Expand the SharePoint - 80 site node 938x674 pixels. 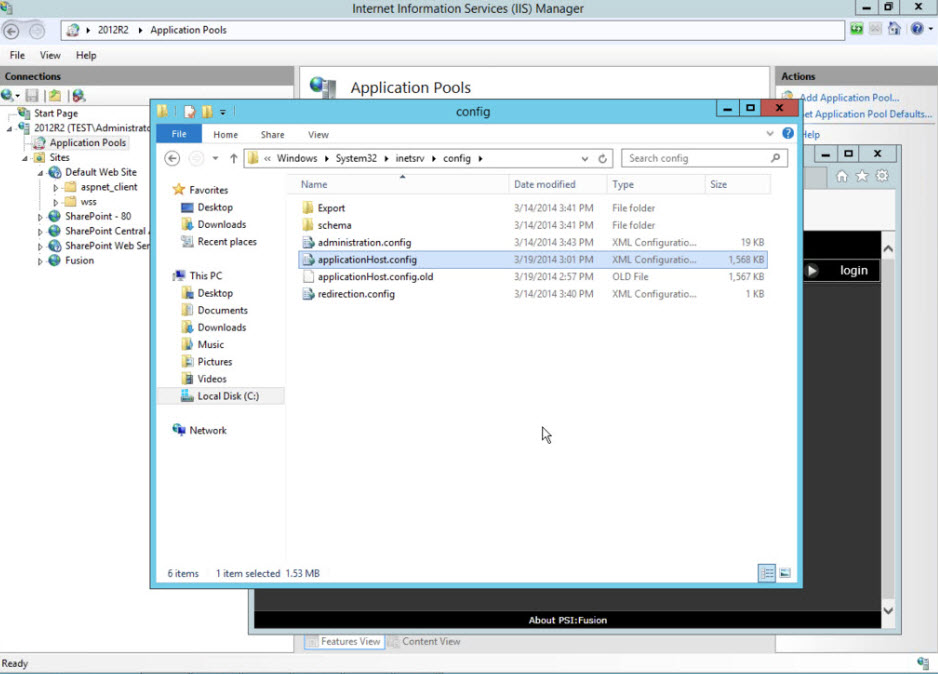point(40,217)
